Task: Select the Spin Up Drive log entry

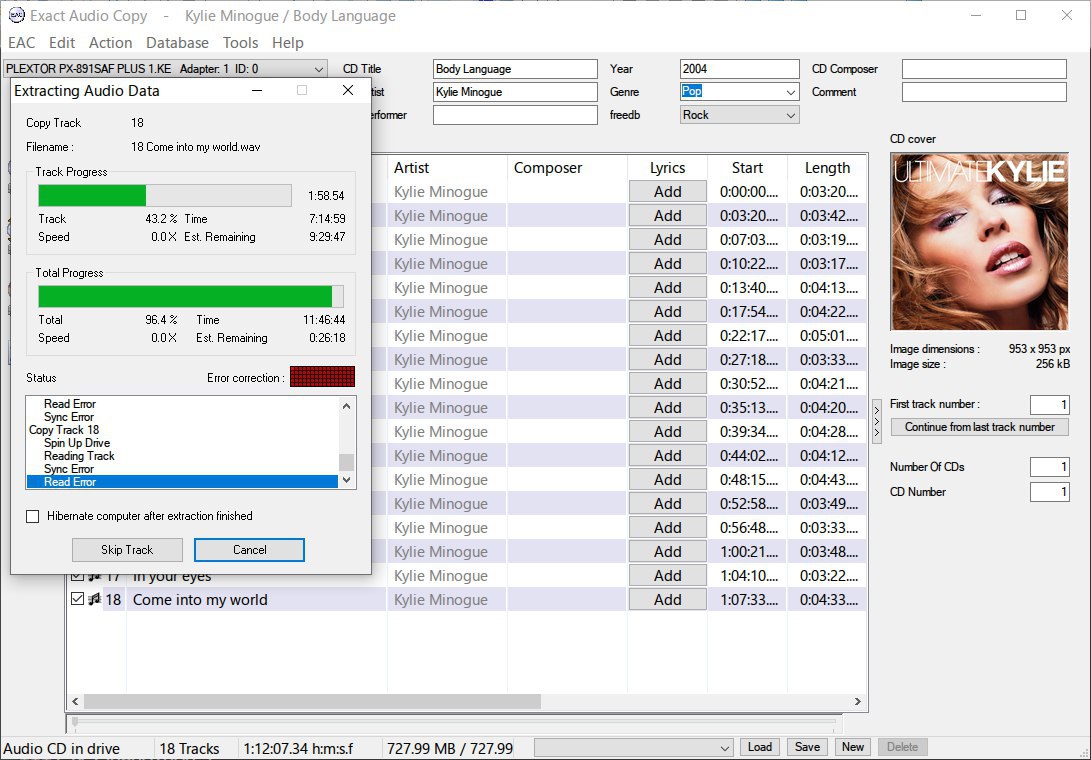Action: pyautogui.click(x=77, y=443)
